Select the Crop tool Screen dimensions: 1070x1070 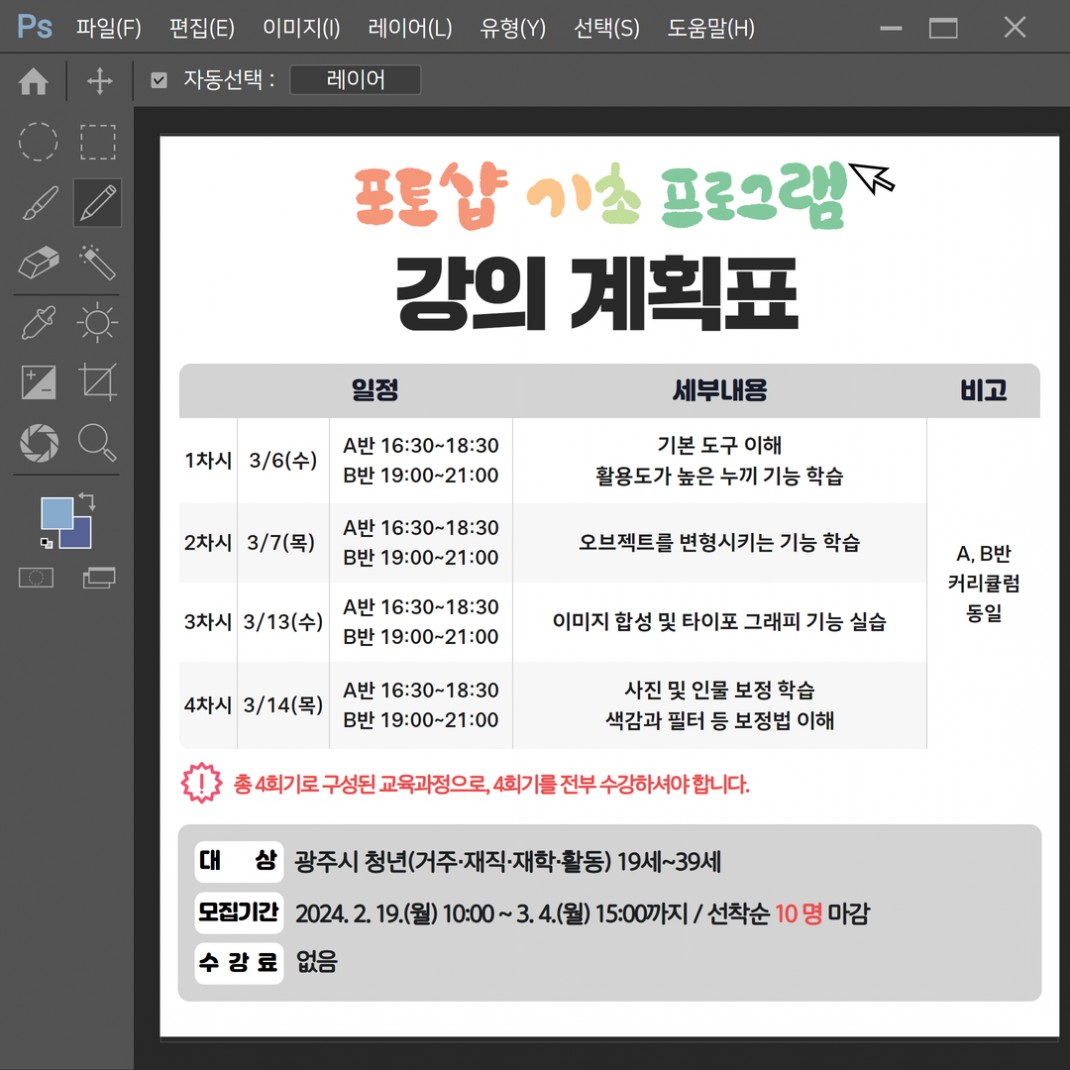pos(98,381)
